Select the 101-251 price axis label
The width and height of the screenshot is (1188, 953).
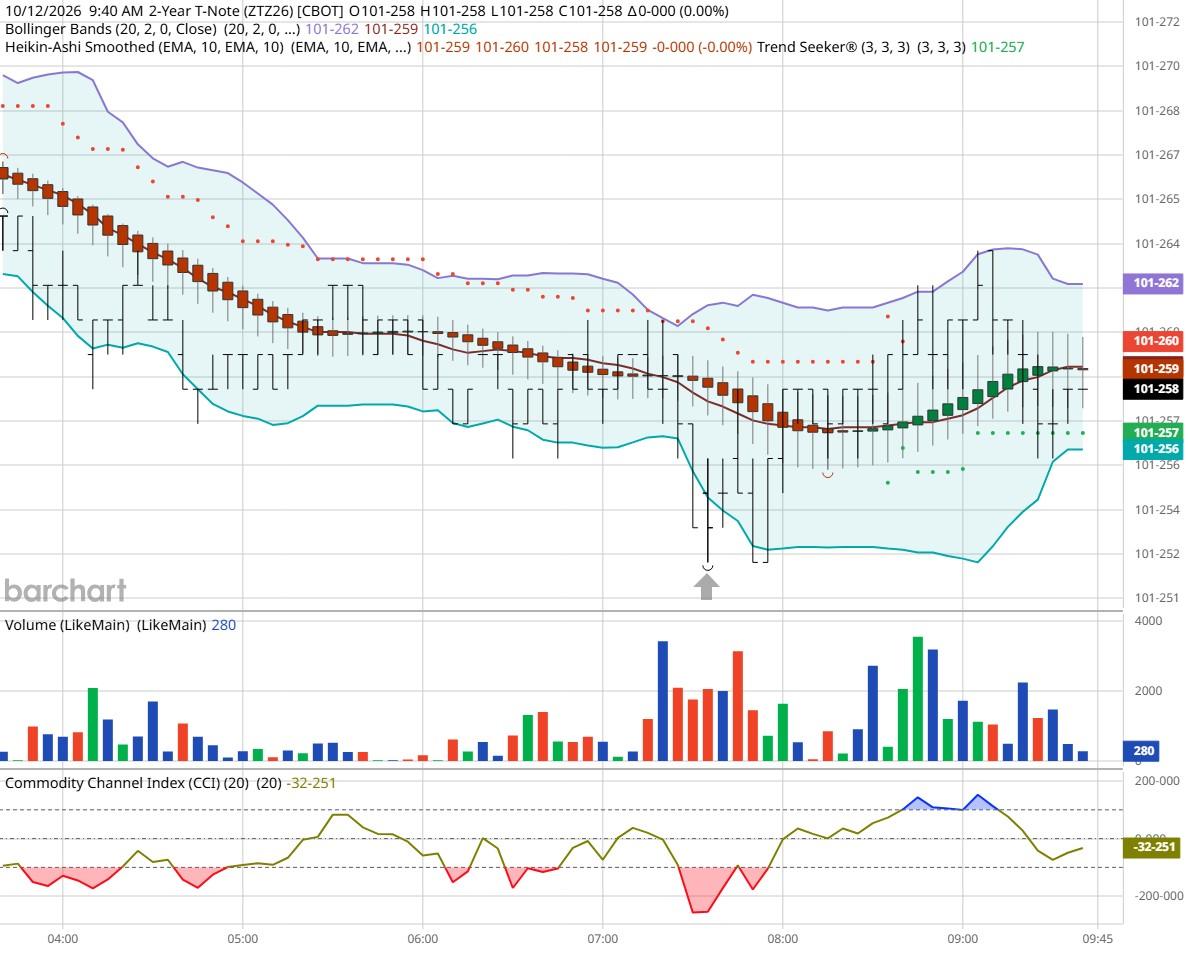click(x=1157, y=598)
